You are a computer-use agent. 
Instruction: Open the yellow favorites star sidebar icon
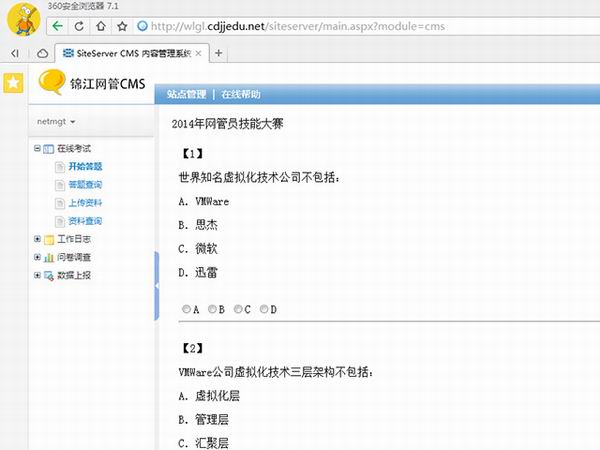coord(13,84)
